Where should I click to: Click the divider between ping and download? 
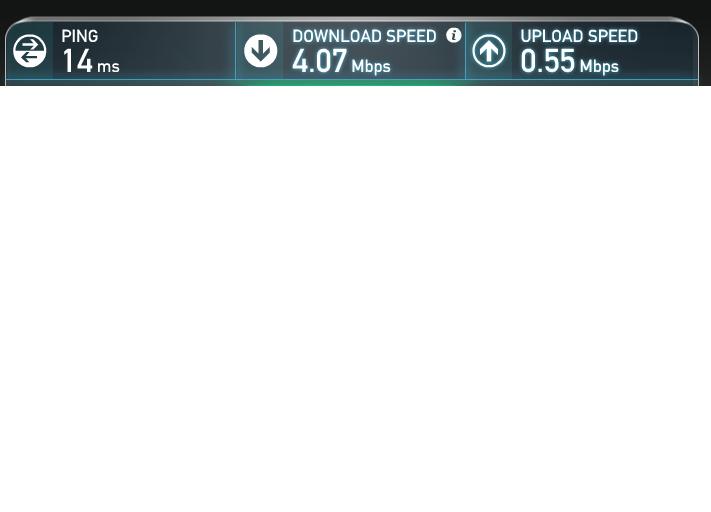(235, 51)
